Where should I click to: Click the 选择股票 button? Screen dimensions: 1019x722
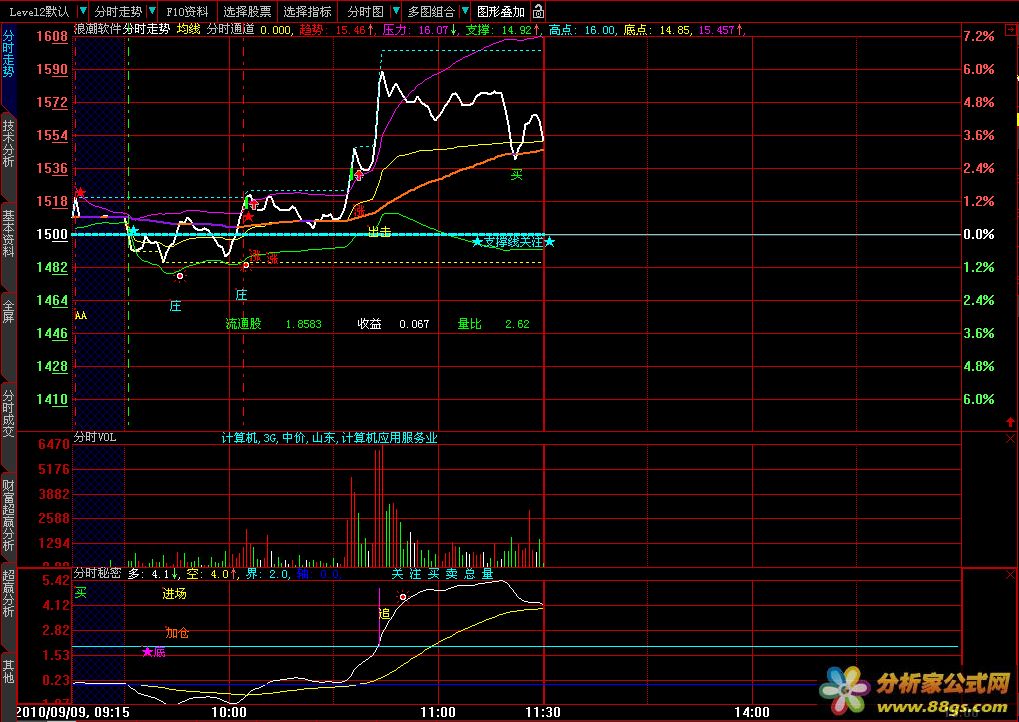click(x=248, y=12)
